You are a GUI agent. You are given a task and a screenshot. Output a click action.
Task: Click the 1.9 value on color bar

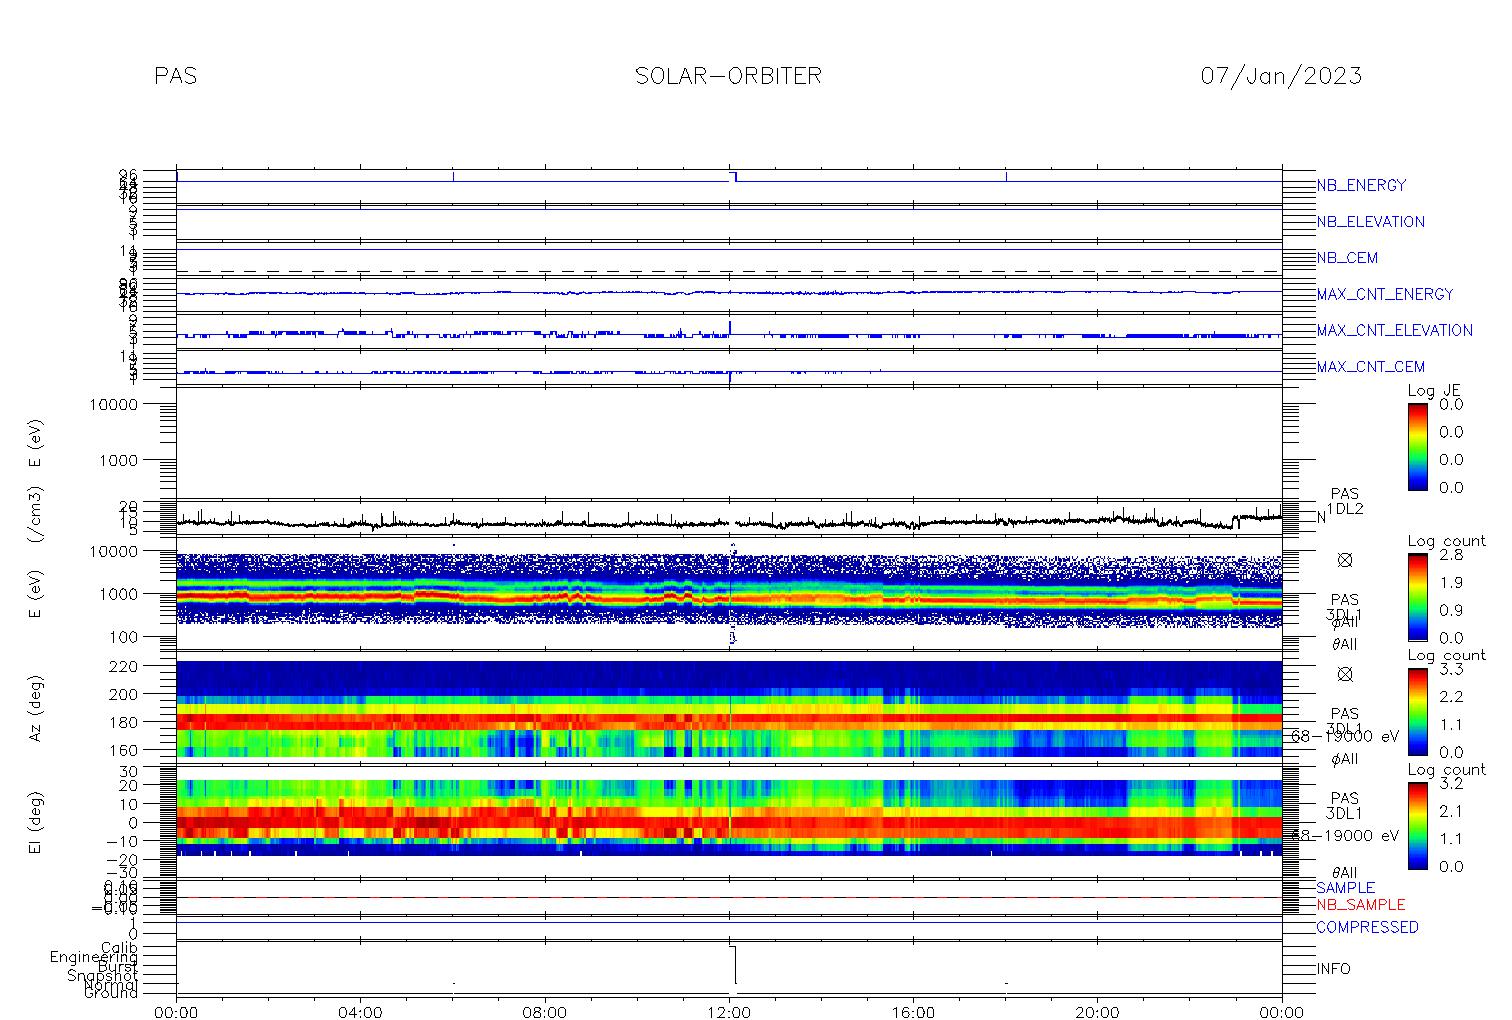(1451, 582)
